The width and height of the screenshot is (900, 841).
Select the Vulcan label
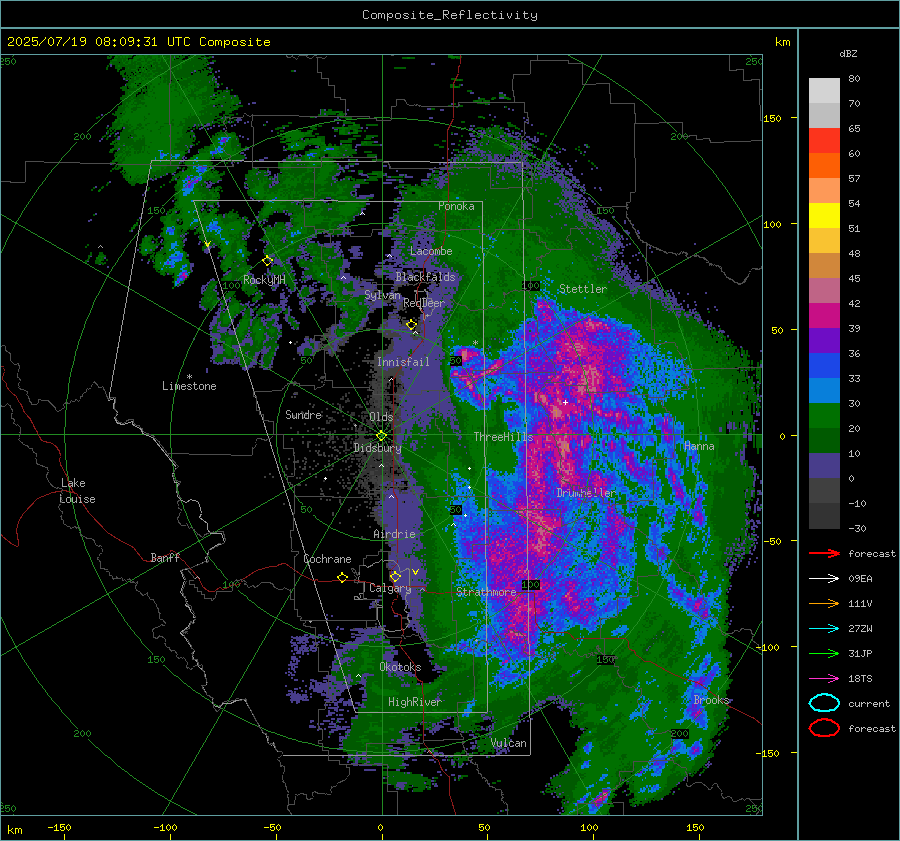click(509, 743)
